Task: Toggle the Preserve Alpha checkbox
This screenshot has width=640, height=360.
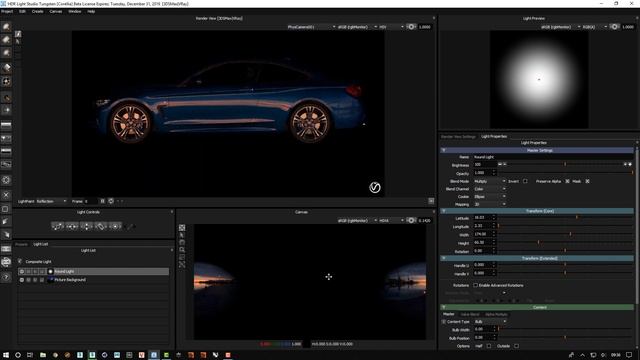Action: [x=567, y=181]
